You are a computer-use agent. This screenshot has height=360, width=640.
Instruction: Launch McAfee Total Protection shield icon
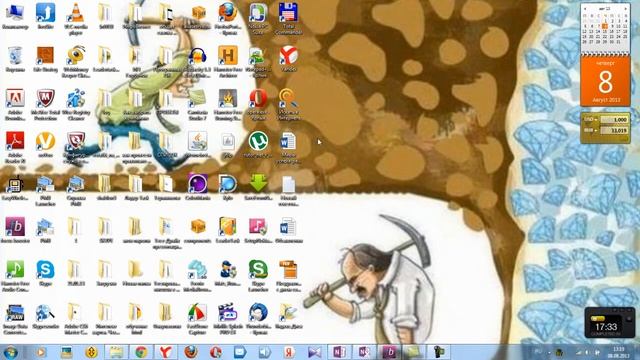pos(45,104)
